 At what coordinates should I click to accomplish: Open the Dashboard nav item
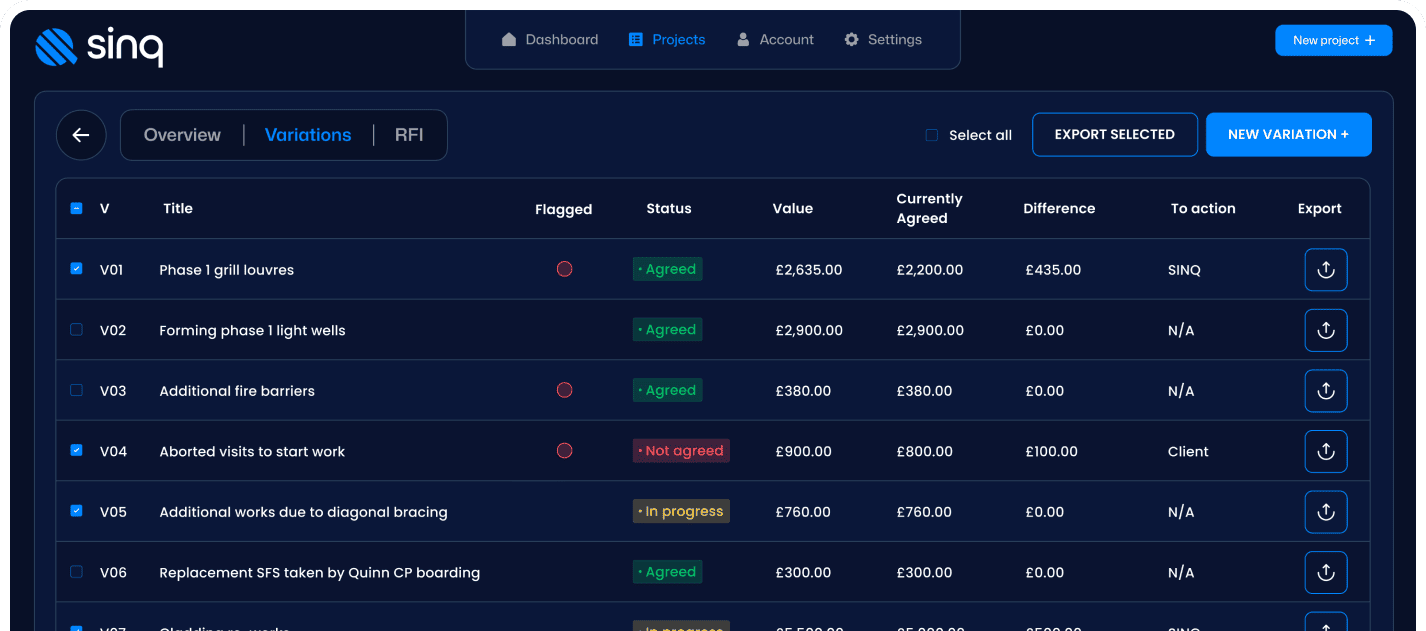click(x=550, y=40)
